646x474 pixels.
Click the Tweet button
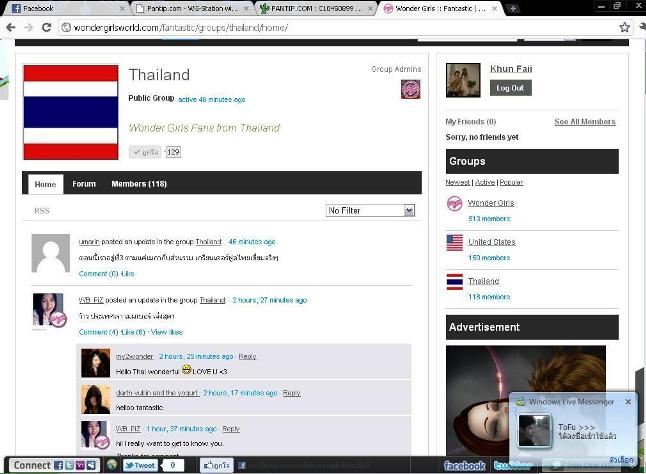pyautogui.click(x=140, y=465)
